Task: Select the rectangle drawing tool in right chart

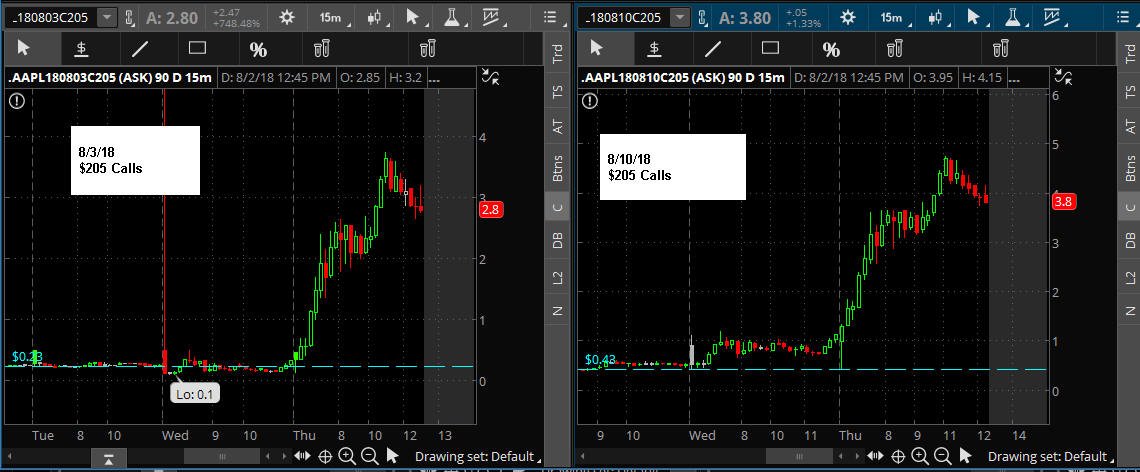Action: tap(770, 49)
